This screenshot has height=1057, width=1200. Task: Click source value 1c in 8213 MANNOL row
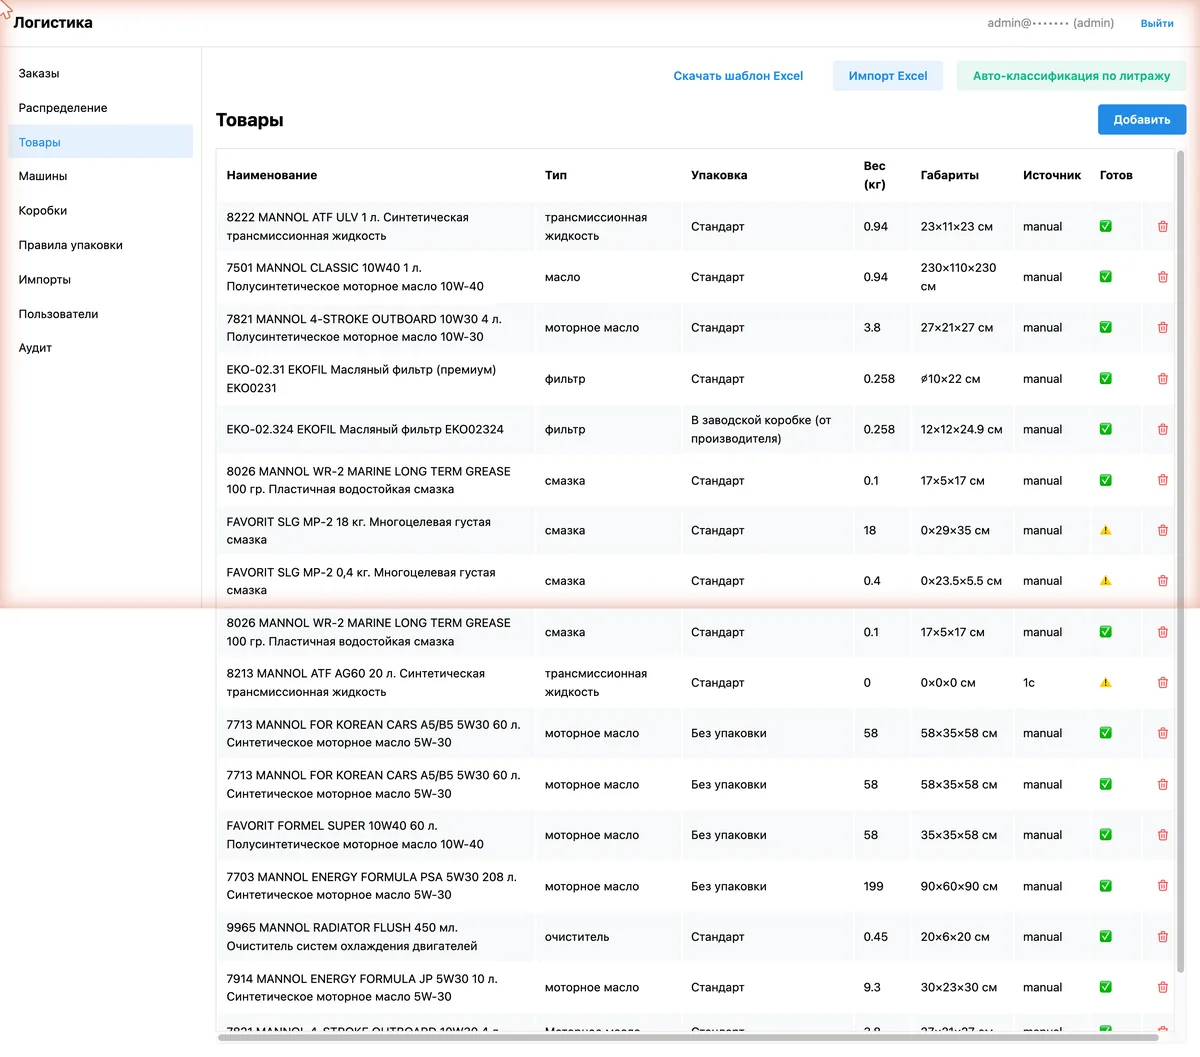coord(1029,683)
